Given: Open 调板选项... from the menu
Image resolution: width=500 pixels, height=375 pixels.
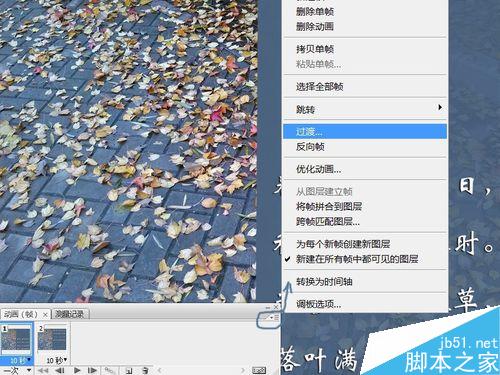Looking at the screenshot, I should (x=365, y=304).
